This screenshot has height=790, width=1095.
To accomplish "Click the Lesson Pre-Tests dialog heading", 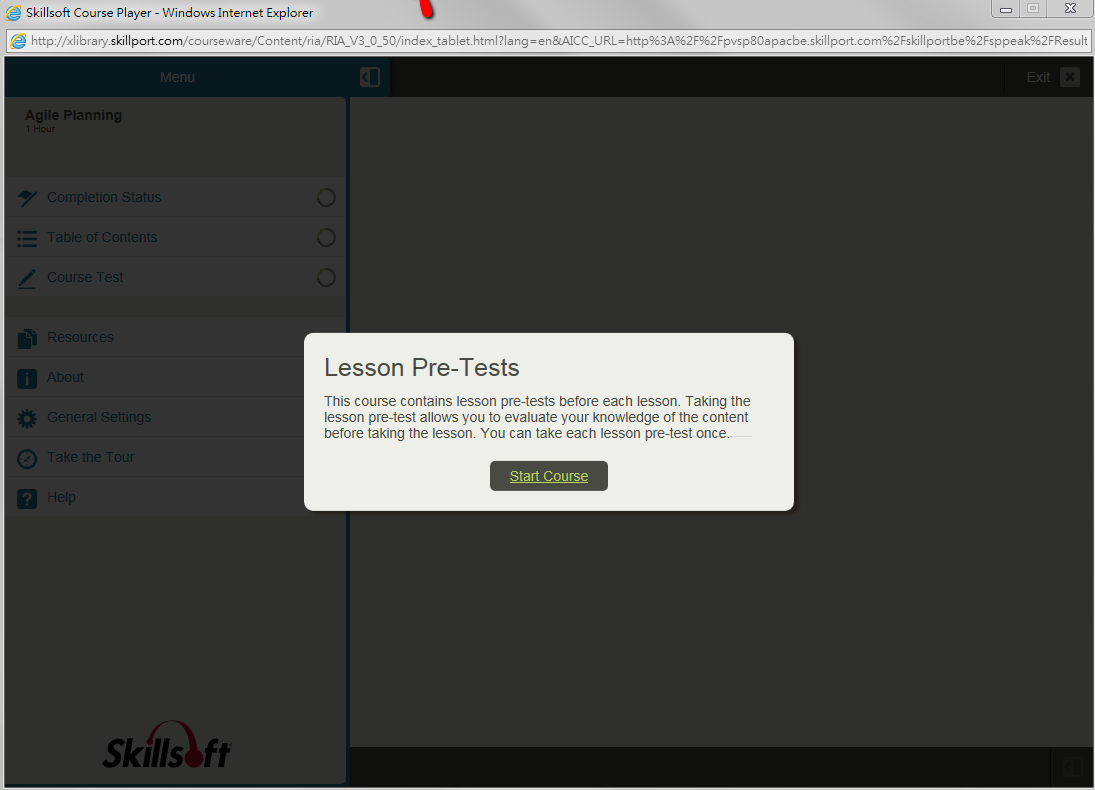I will click(422, 367).
